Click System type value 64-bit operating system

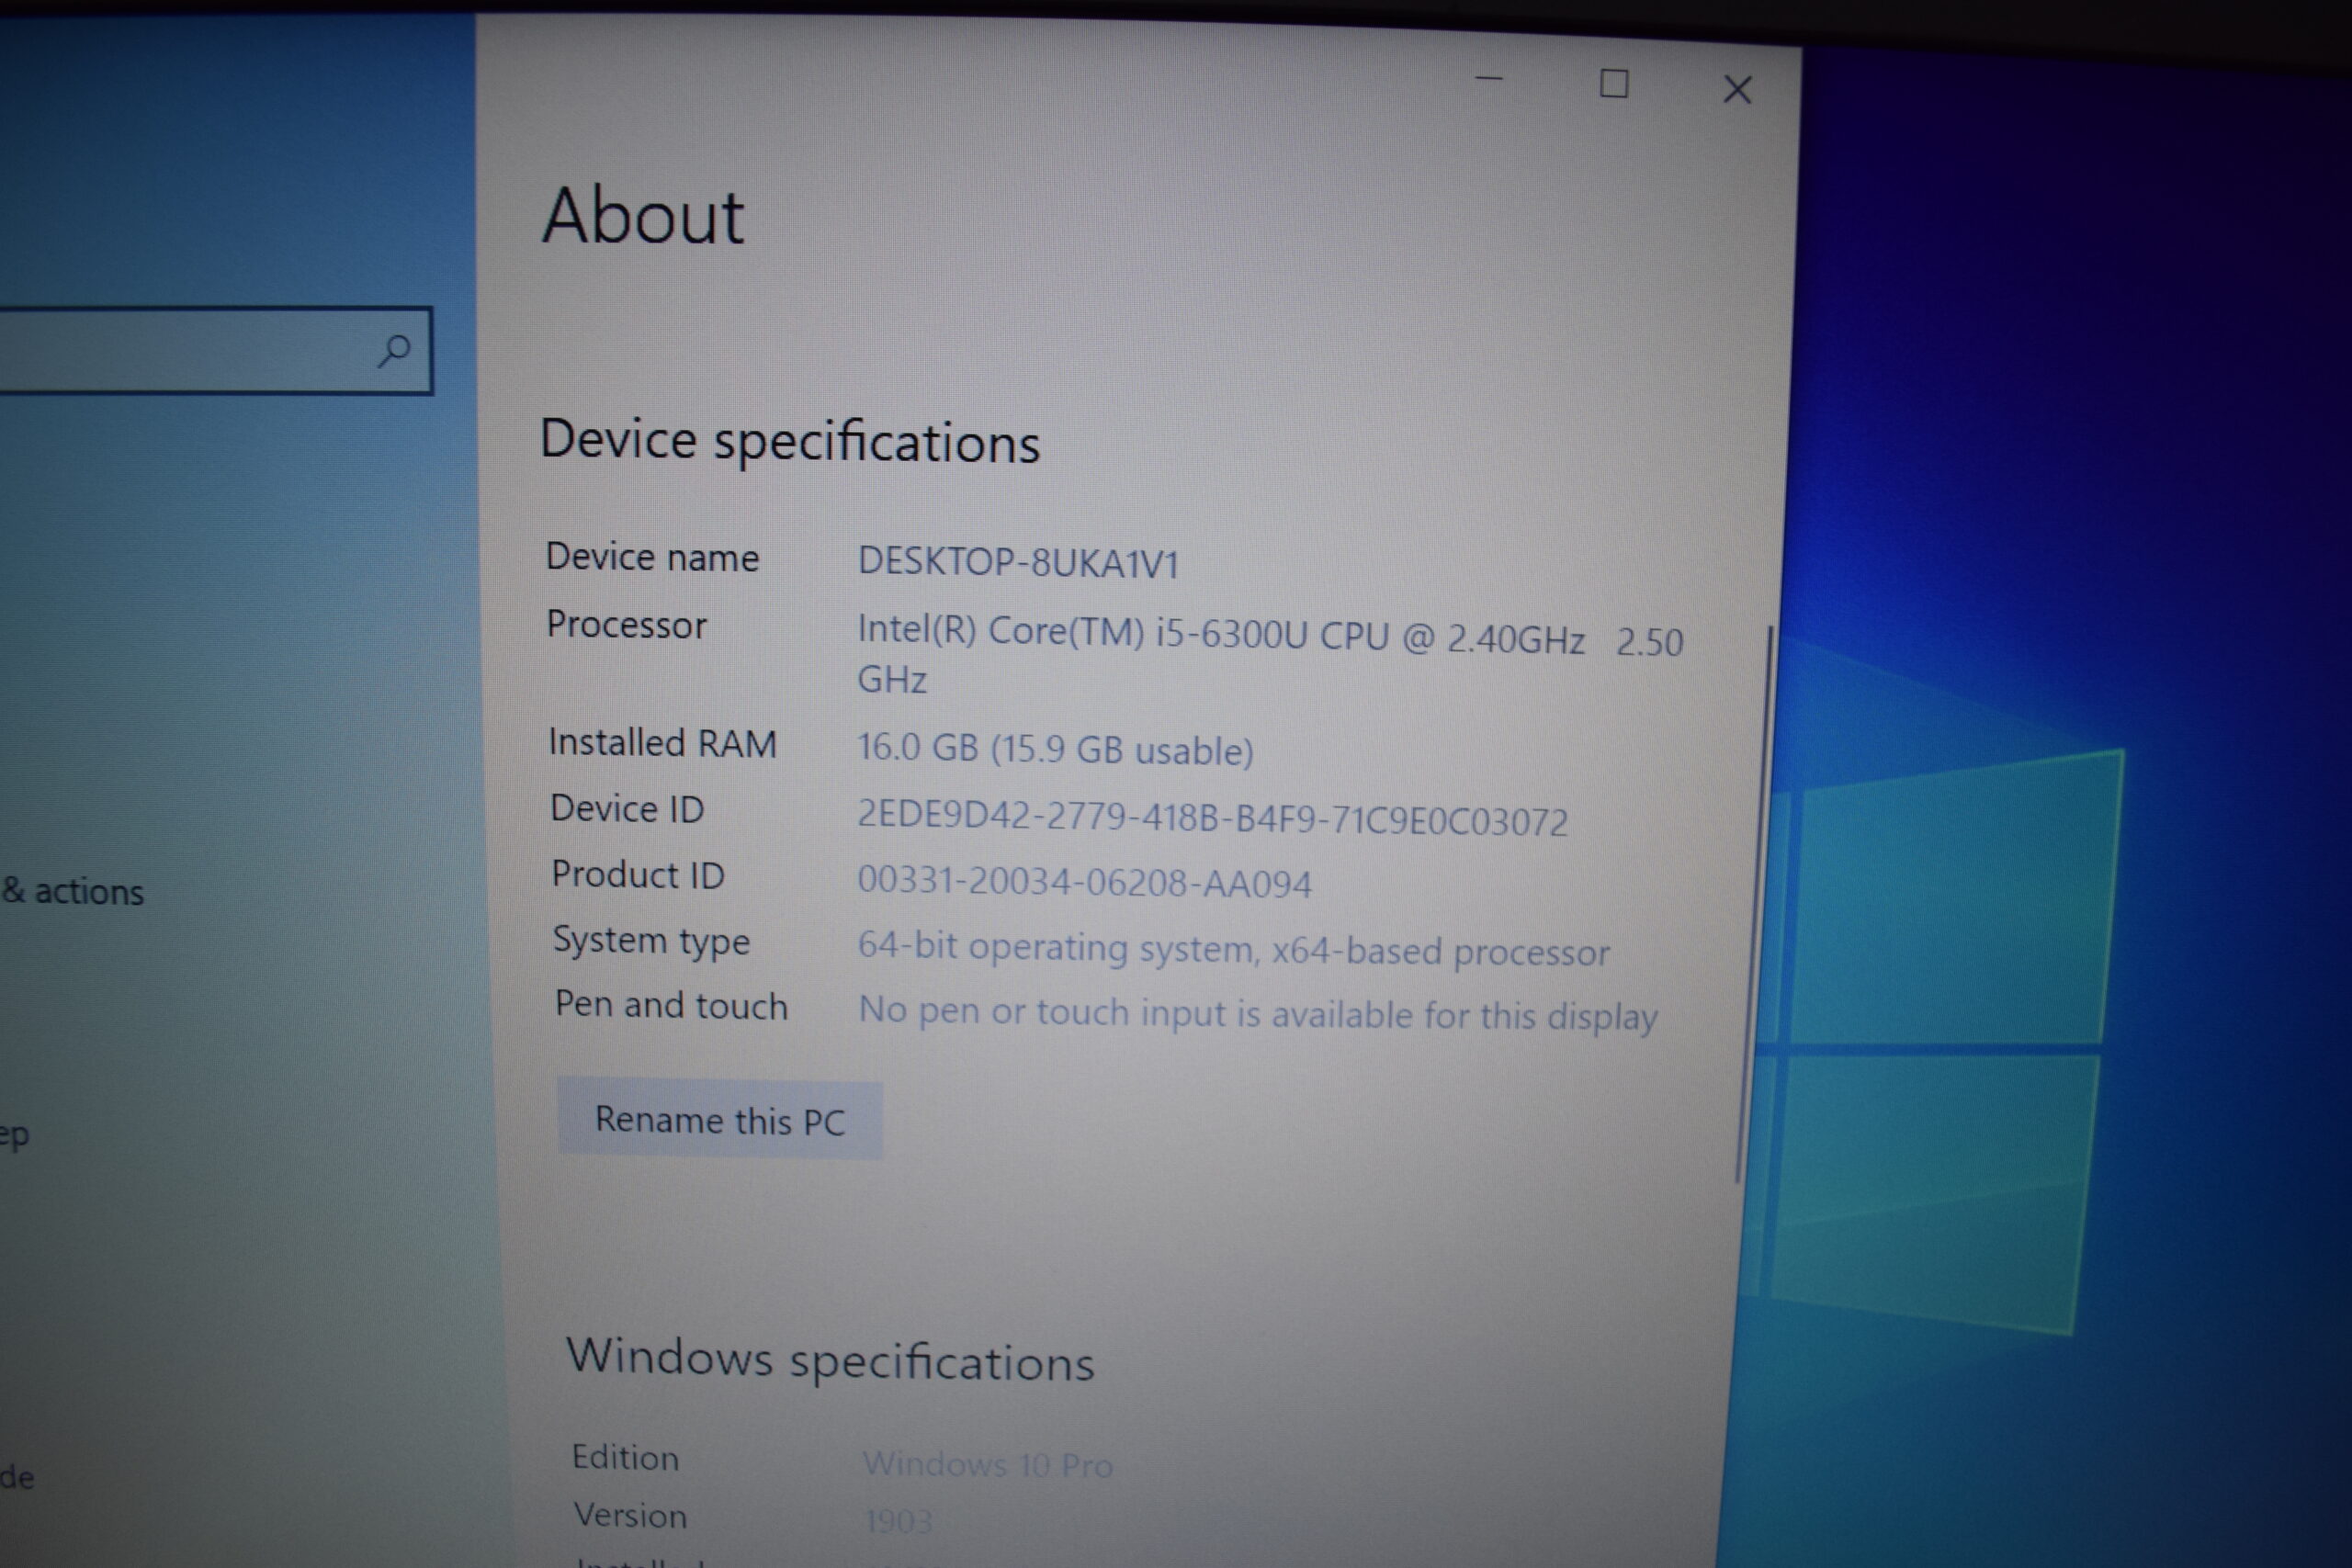tap(1233, 948)
